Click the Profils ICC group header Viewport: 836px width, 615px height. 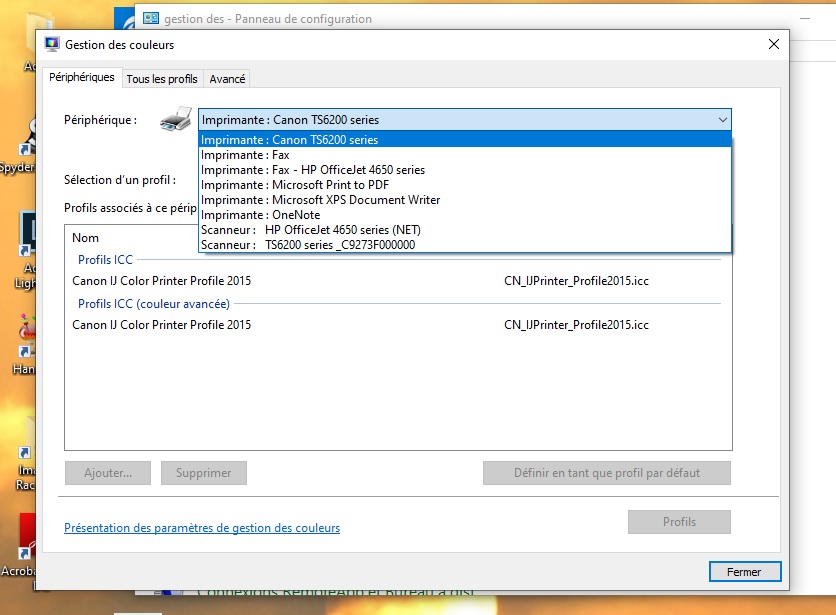click(x=105, y=260)
